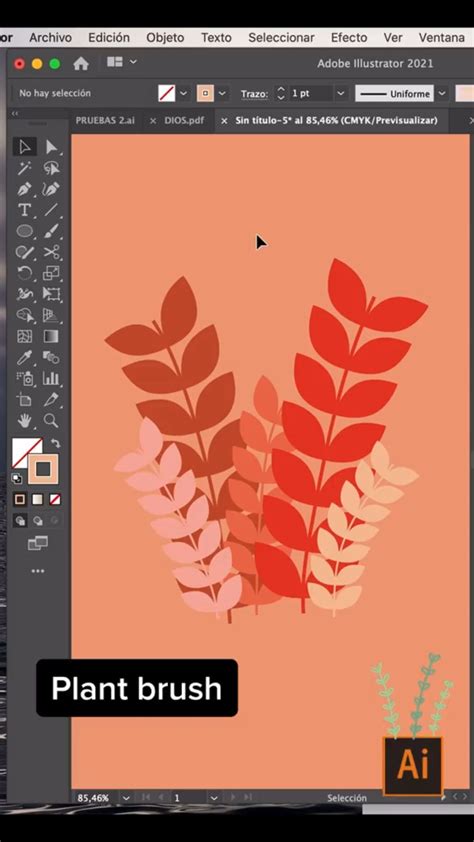Viewport: 474px width, 842px height.
Task: Open the stroke color dropdown arrow
Action: 222,93
